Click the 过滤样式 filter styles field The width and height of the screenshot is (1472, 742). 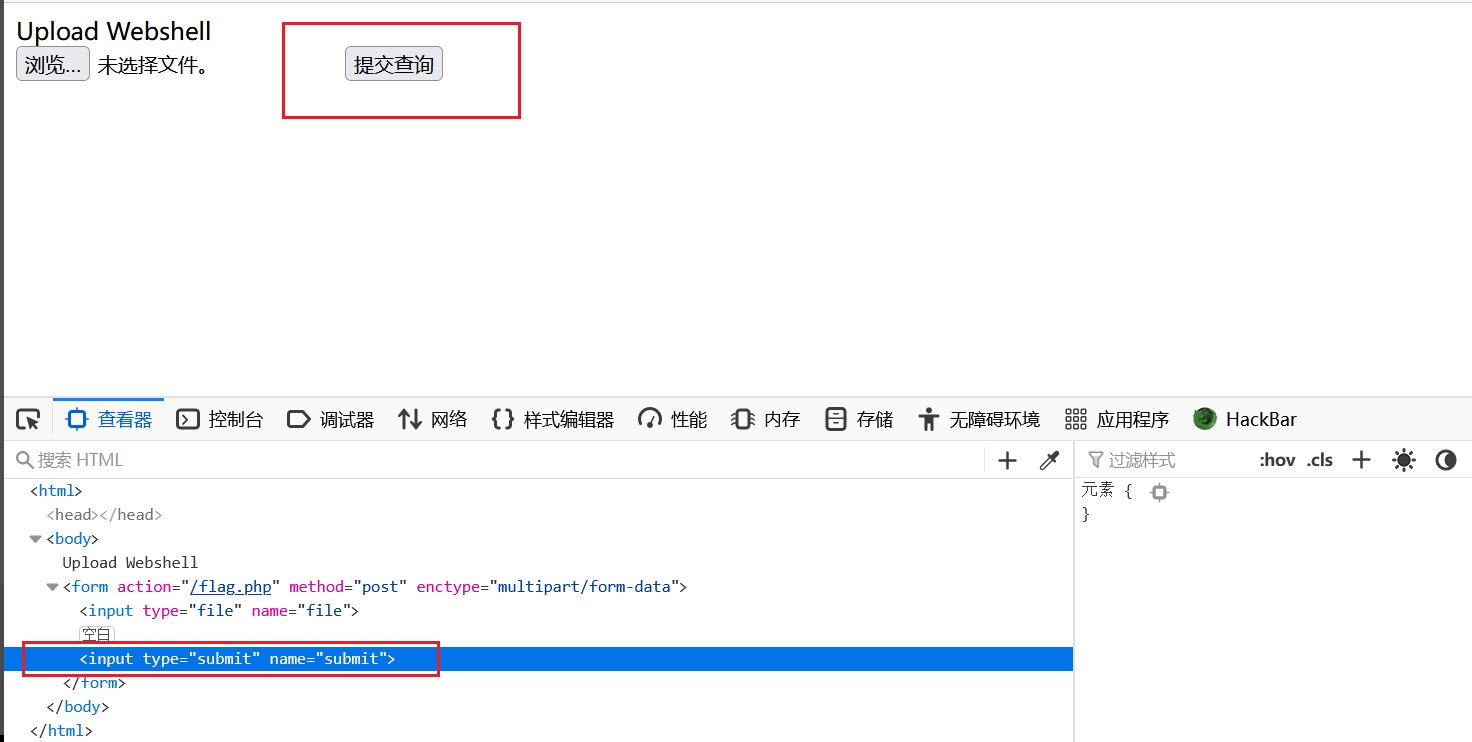pyautogui.click(x=1165, y=460)
